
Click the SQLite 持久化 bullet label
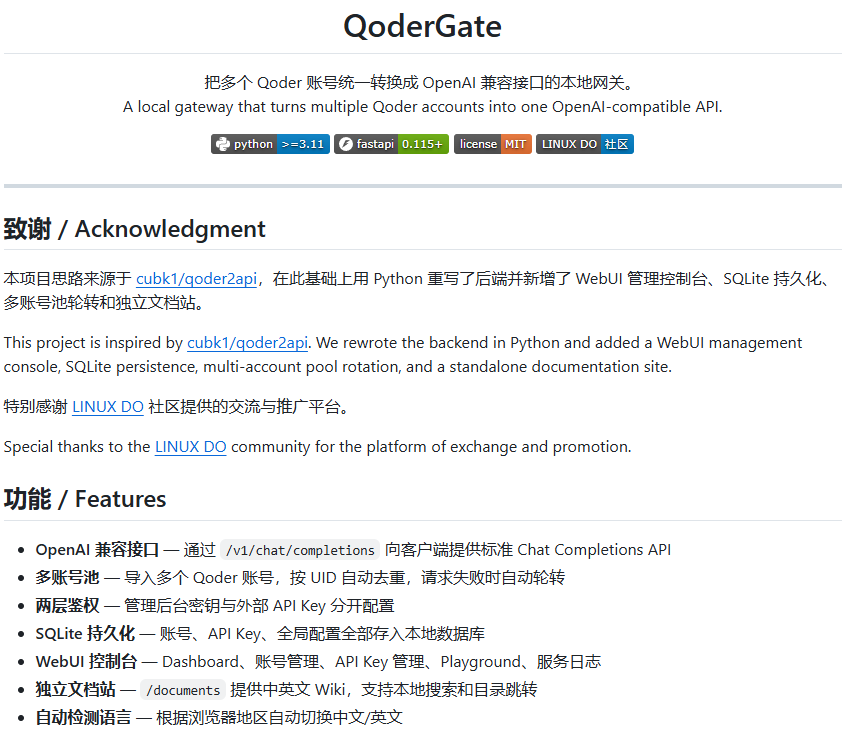pyautogui.click(x=85, y=634)
